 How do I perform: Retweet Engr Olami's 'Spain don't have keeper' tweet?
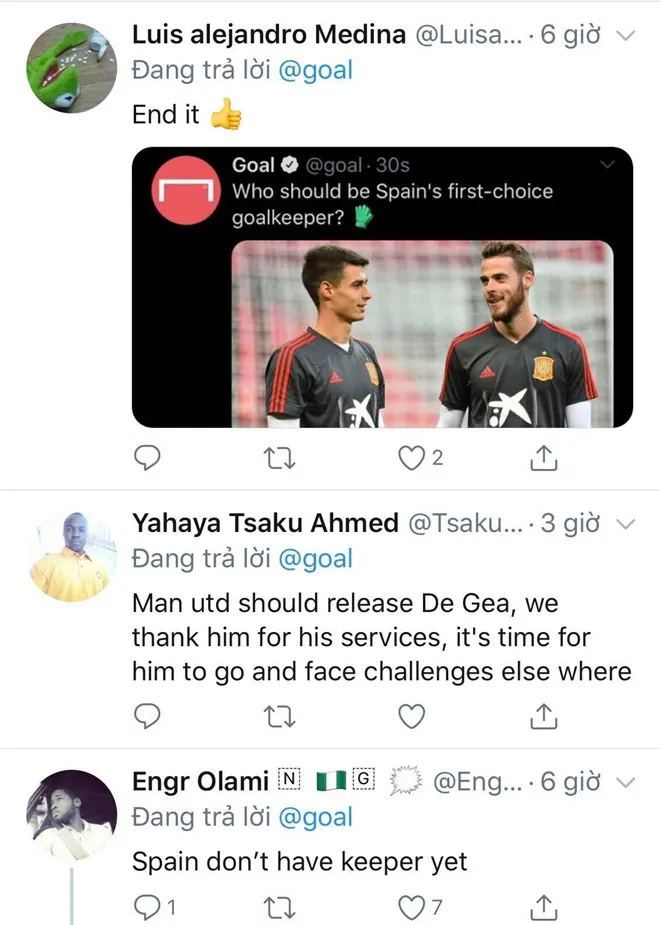tap(279, 908)
